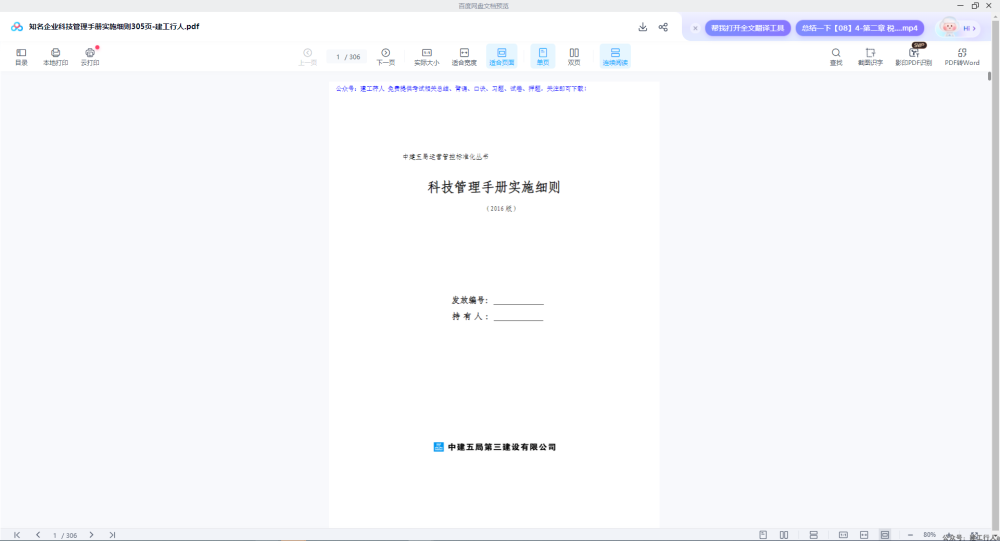Open 查找 search tool
The height and width of the screenshot is (541, 1000).
point(835,56)
